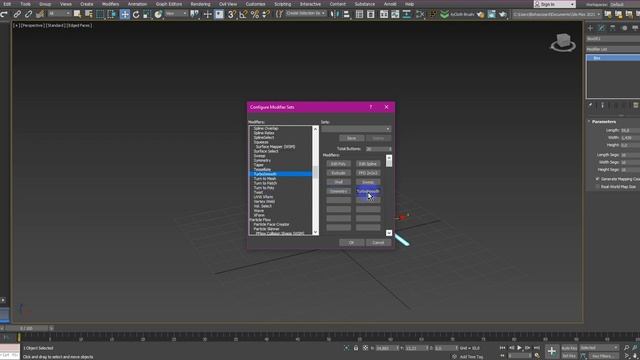This screenshot has height=360, width=640.
Task: Open the Create Selection Set dropdown
Action: tap(305, 13)
